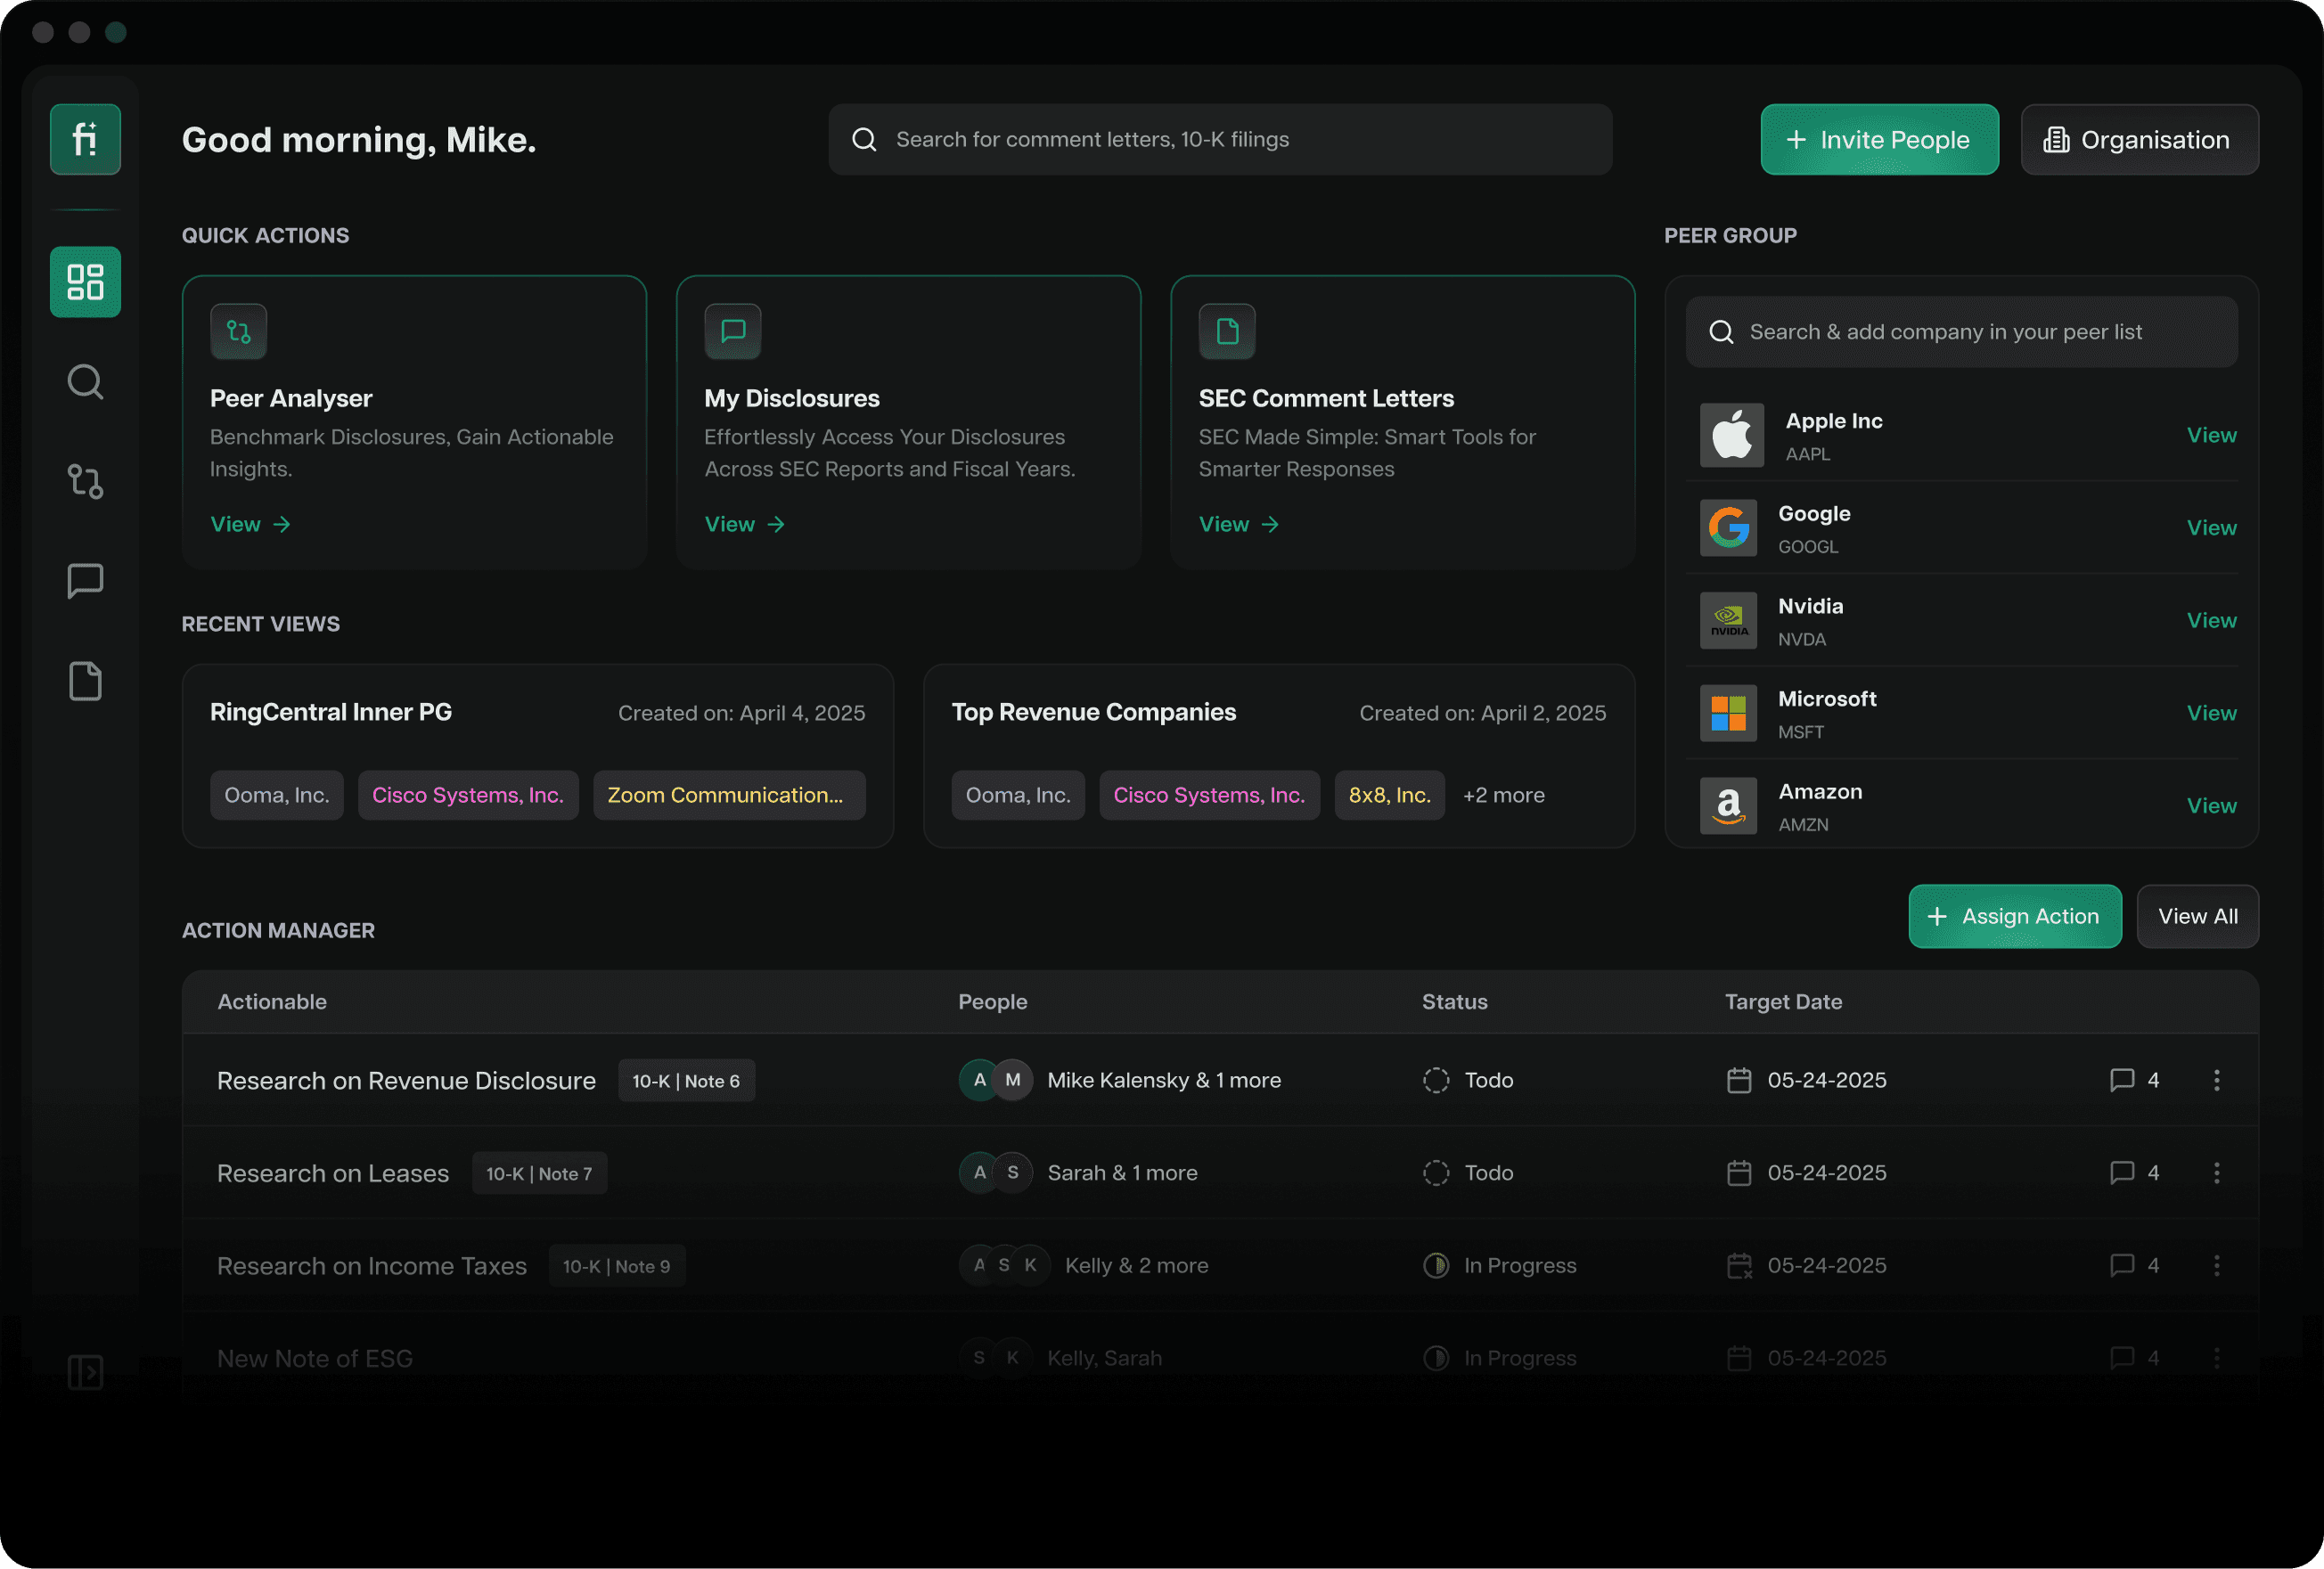Click the Assign Action button
This screenshot has width=2324, height=1569.
[x=2014, y=916]
